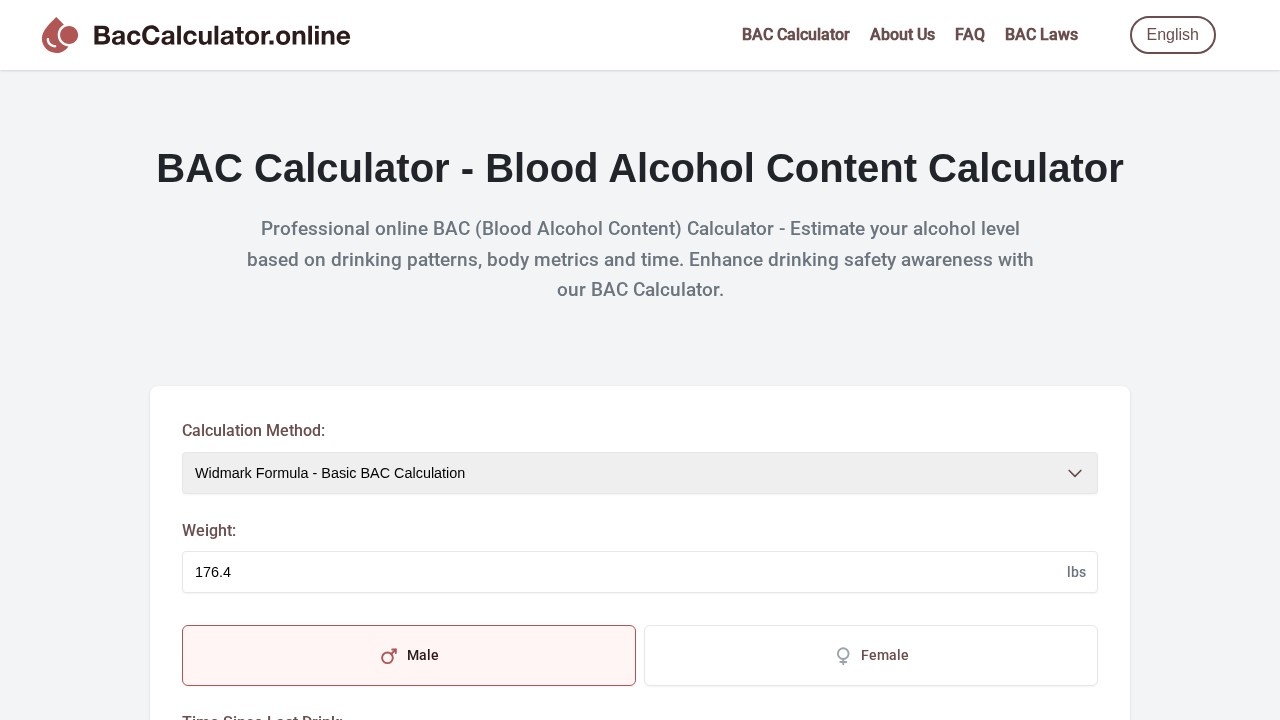This screenshot has height=720, width=1280.
Task: Open the FAQ nav link
Action: 969,35
